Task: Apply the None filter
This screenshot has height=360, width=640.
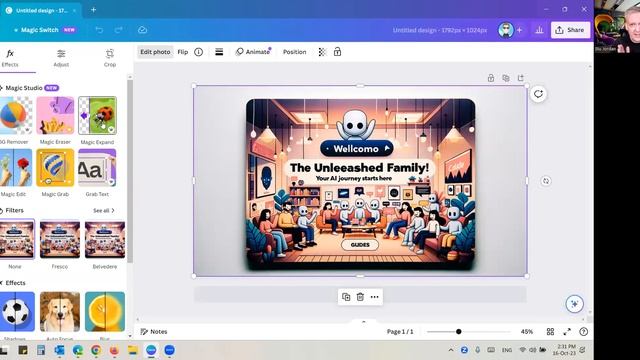Action: [16, 239]
